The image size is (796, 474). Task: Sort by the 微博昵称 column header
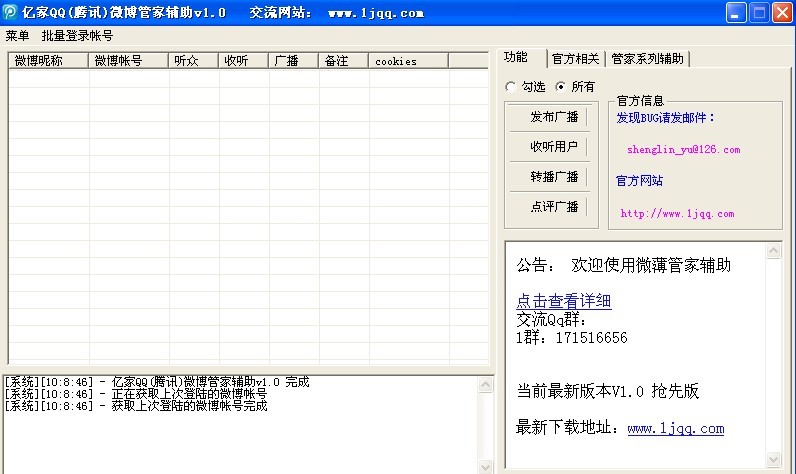pos(48,61)
